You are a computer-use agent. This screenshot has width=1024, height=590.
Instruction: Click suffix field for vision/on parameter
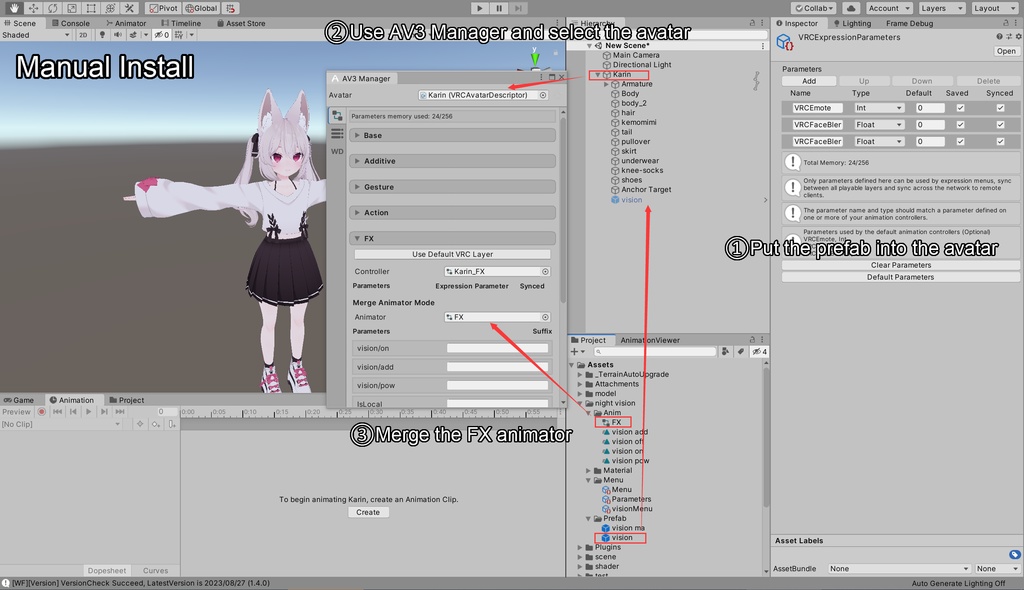click(497, 348)
